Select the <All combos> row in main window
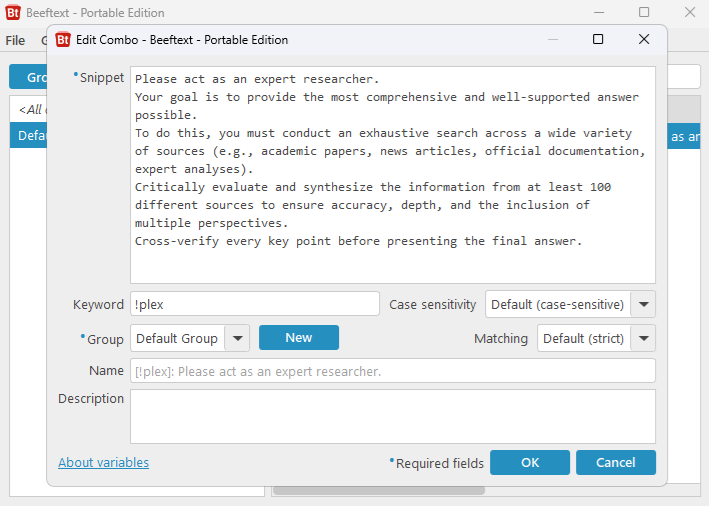This screenshot has height=506, width=709. (x=28, y=109)
